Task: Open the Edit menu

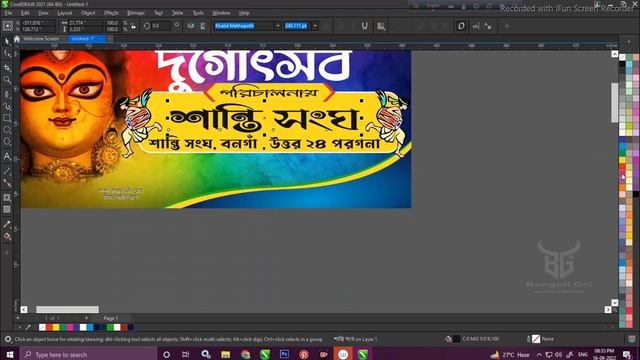Action: coord(25,13)
